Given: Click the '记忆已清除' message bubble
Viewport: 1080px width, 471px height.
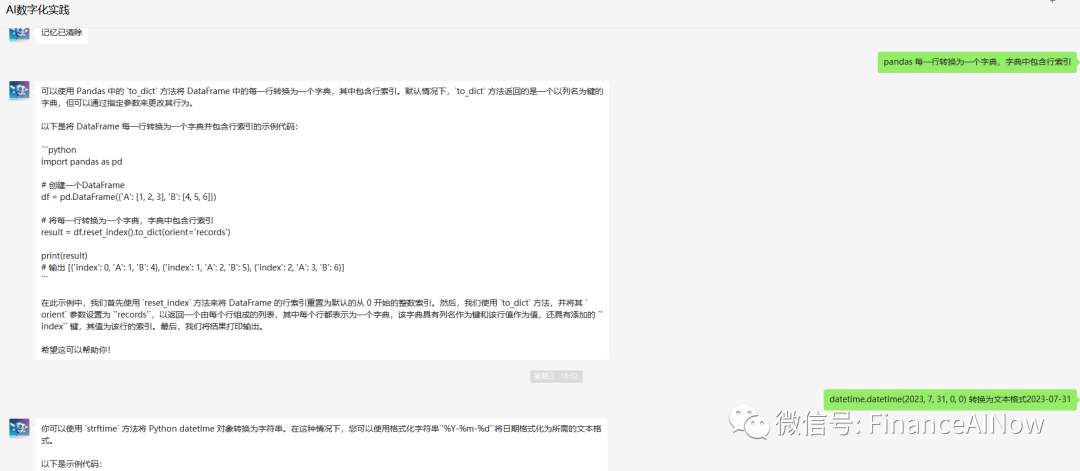Looking at the screenshot, I should (62, 32).
